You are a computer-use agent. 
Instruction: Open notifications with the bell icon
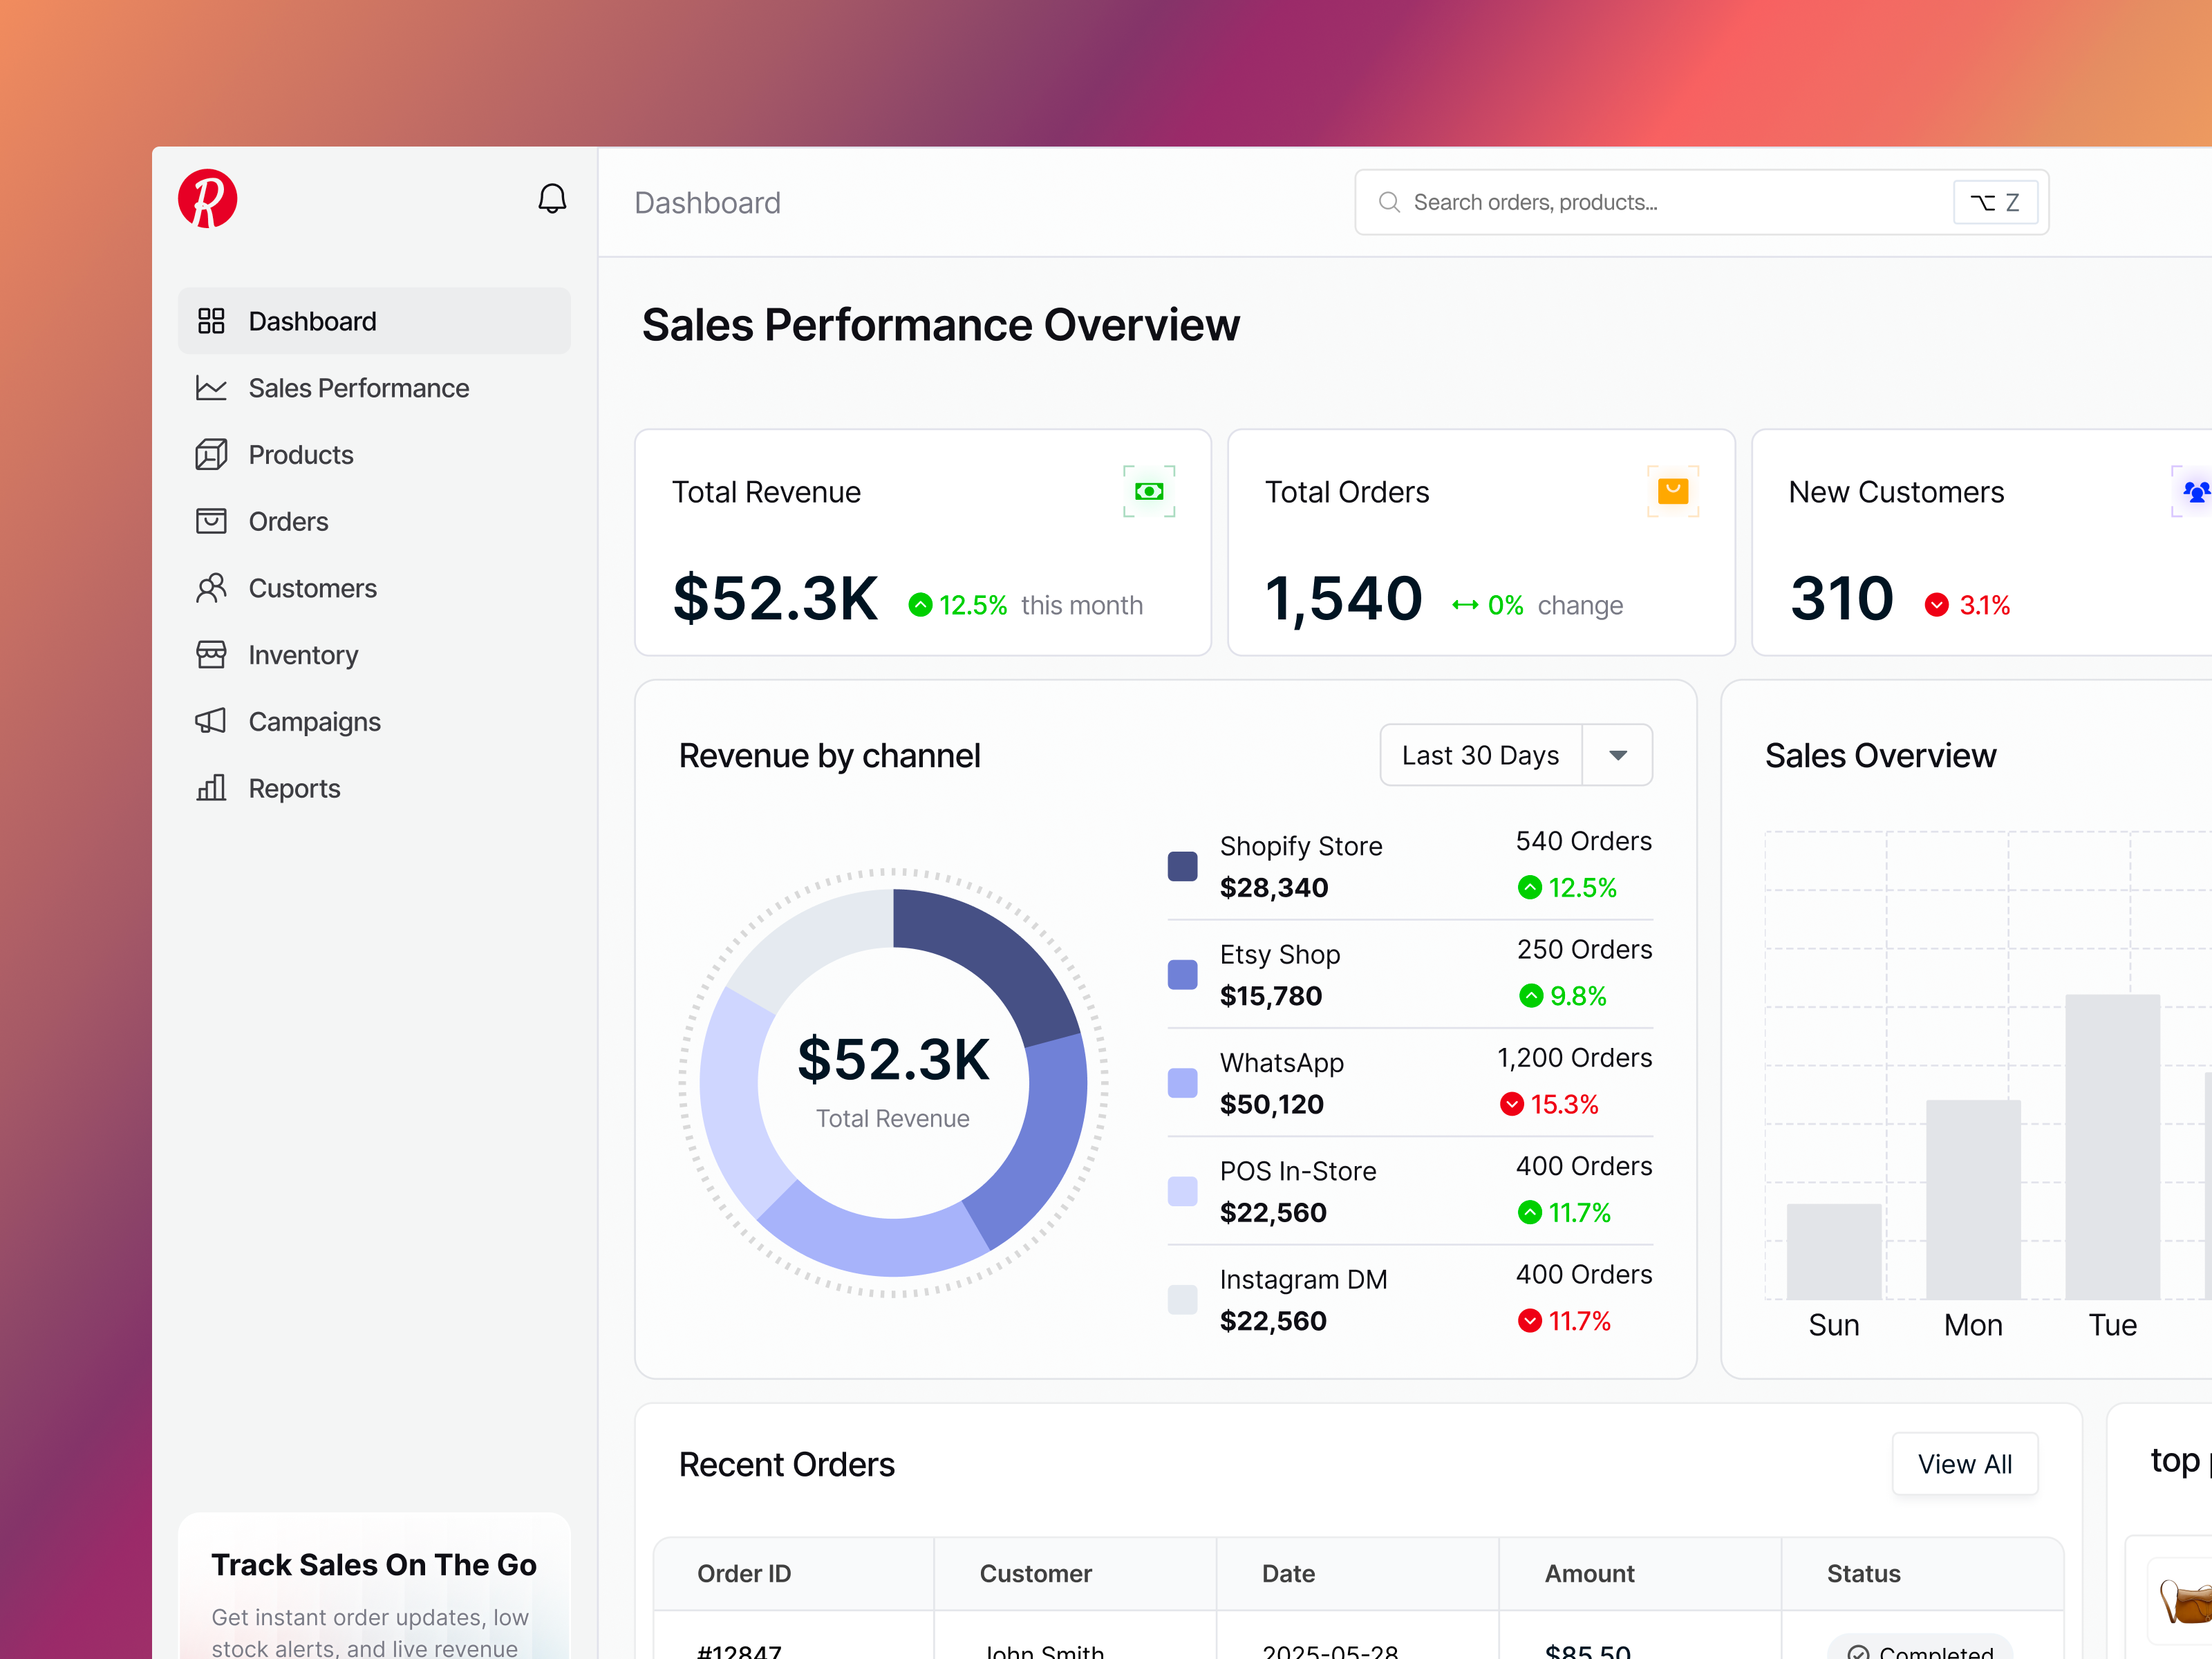click(552, 198)
